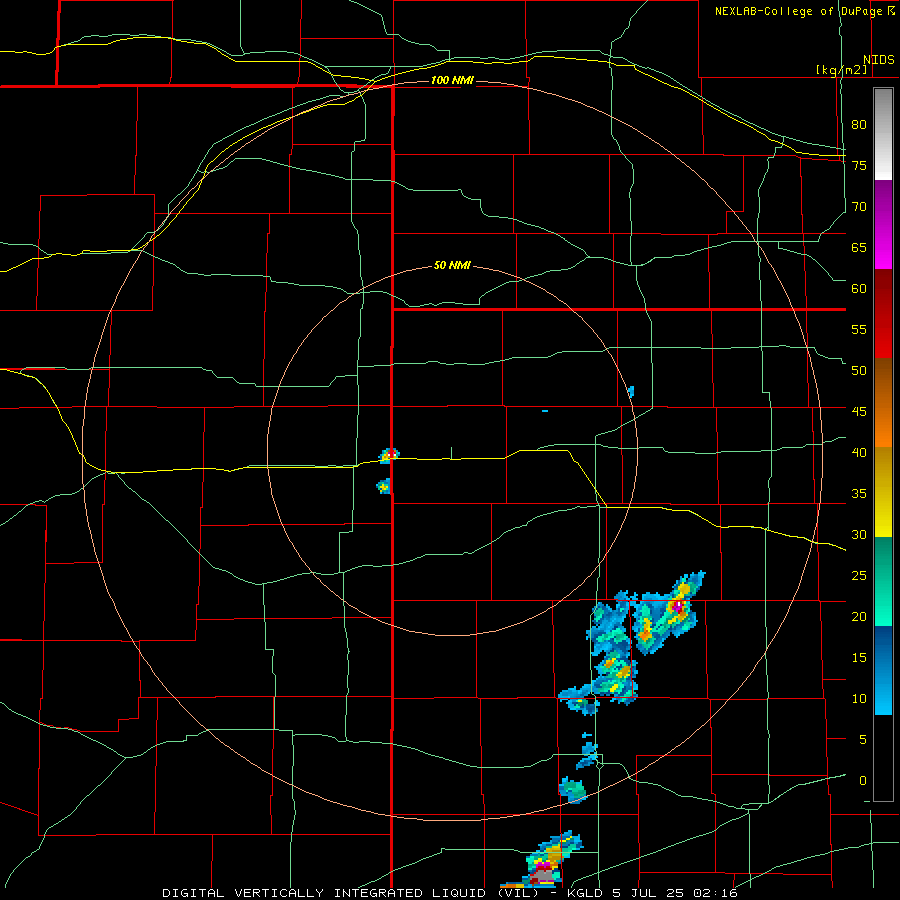
Task: Pick the orange-brown segment of color scale
Action: (x=883, y=403)
